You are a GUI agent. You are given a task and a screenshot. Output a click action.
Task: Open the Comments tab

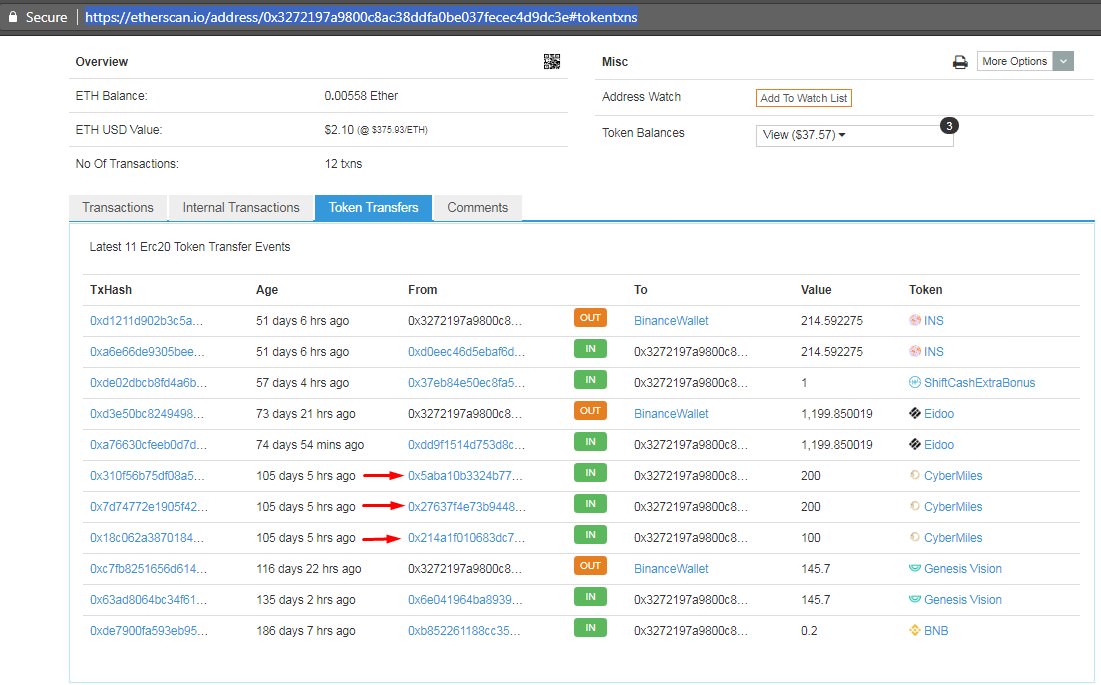[477, 208]
